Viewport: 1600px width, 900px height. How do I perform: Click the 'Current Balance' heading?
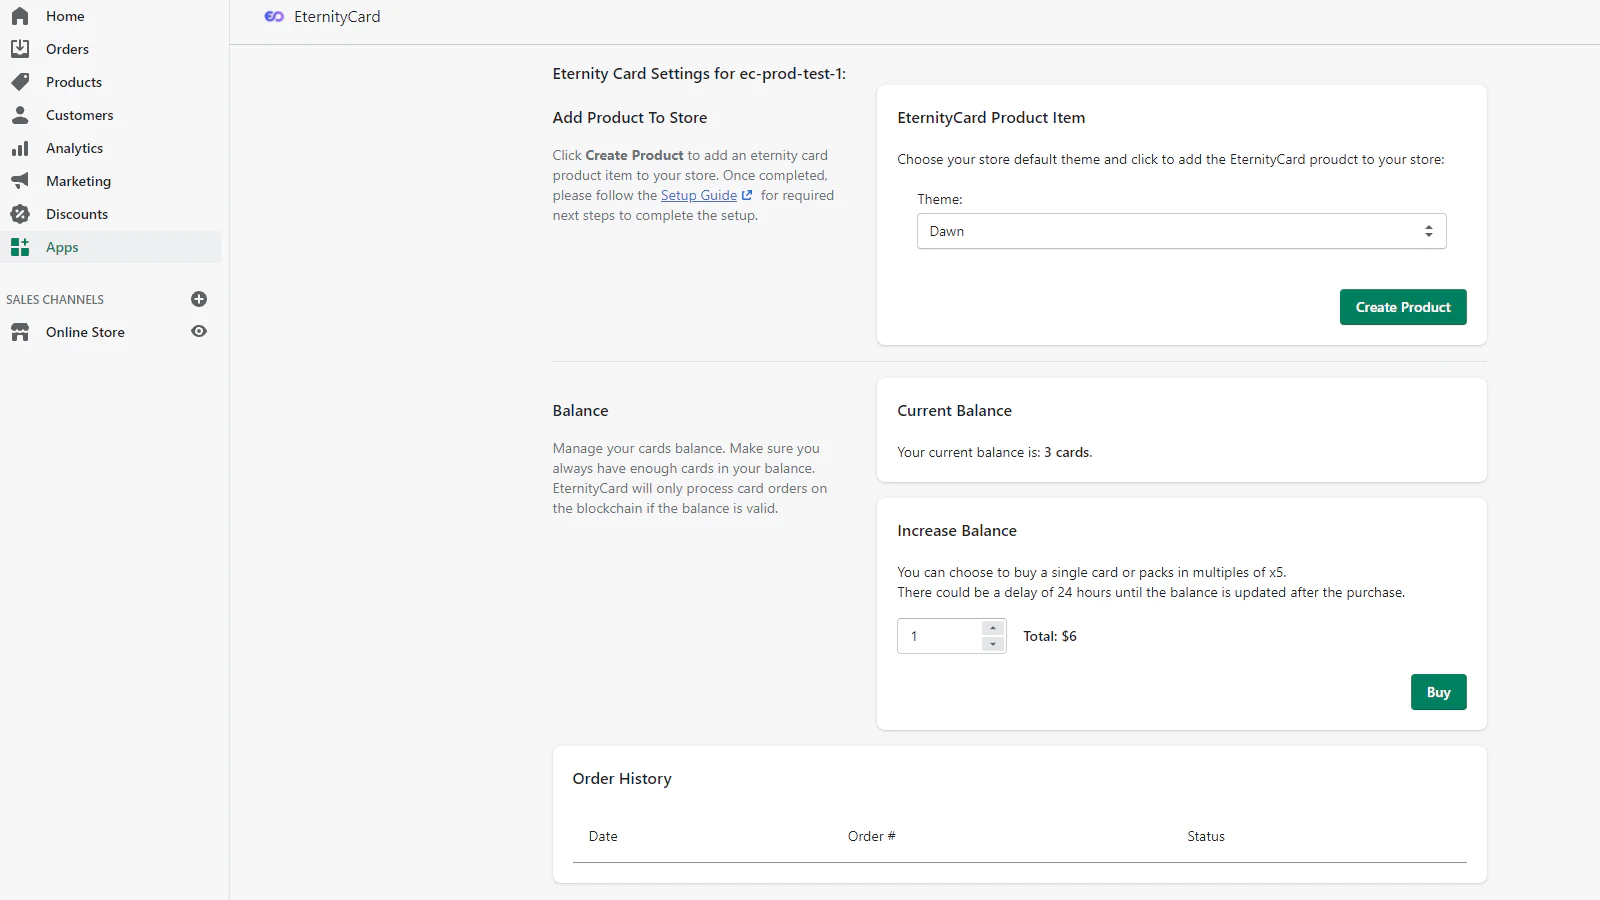[x=954, y=410]
